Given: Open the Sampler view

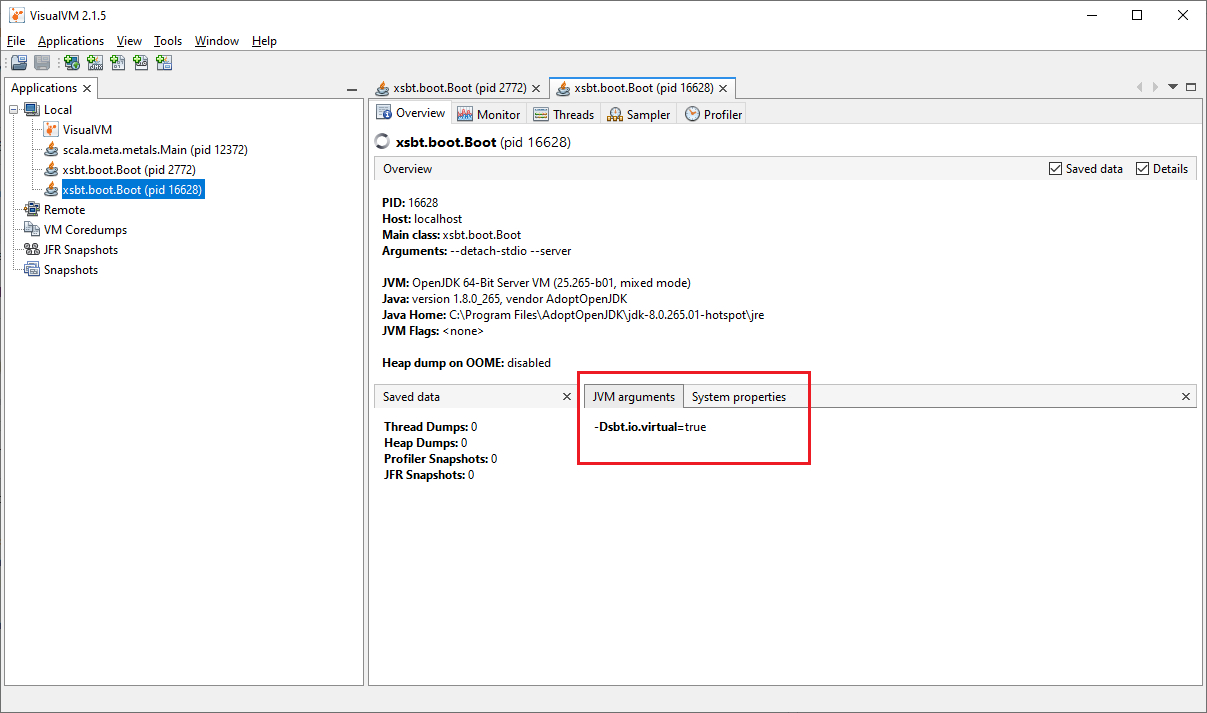Looking at the screenshot, I should coord(639,113).
